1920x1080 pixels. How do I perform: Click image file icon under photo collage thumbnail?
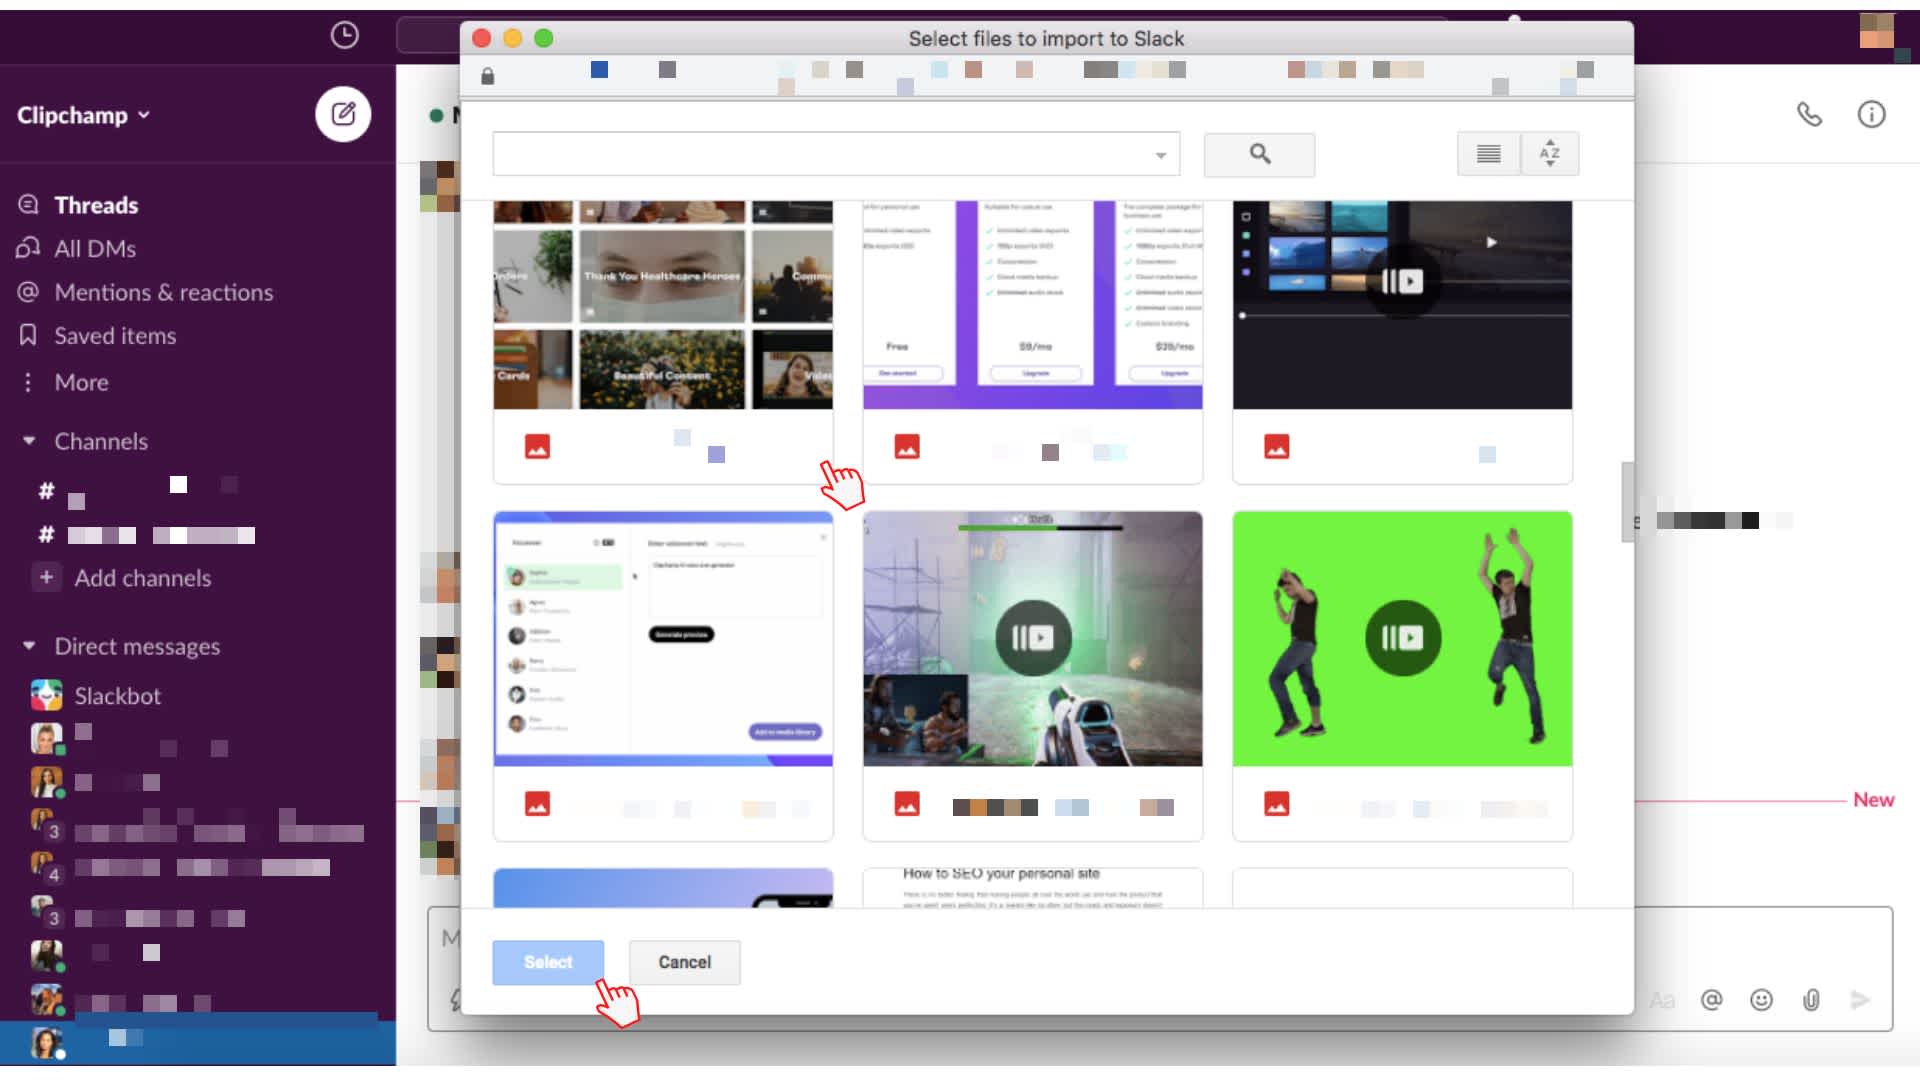(537, 447)
